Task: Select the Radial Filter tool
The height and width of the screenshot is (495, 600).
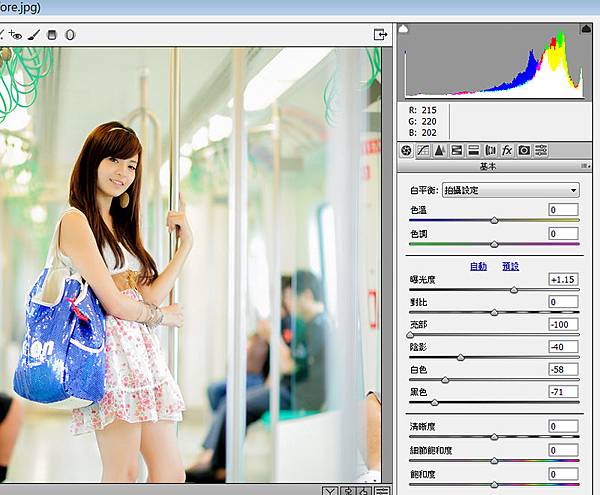Action: [70, 35]
